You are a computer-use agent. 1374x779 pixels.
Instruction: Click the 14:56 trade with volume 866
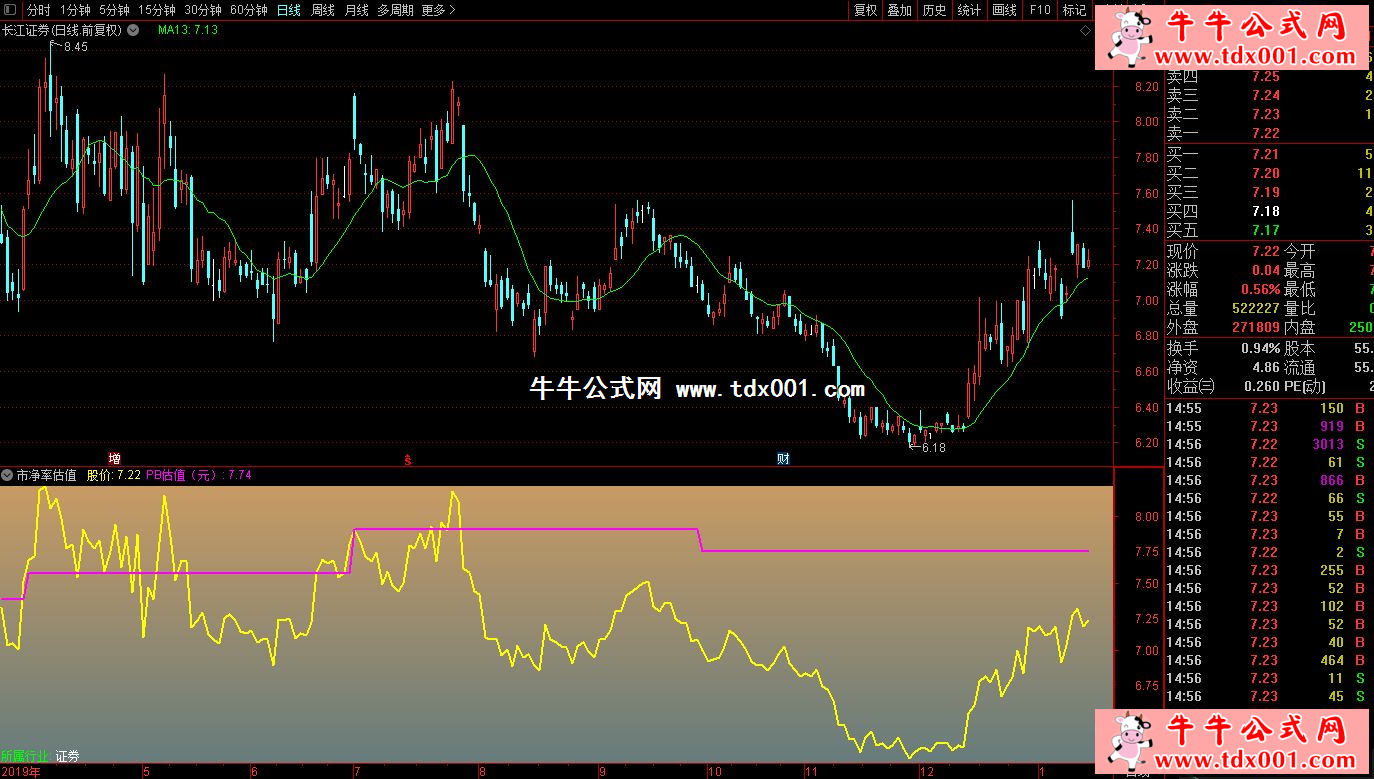(1269, 480)
